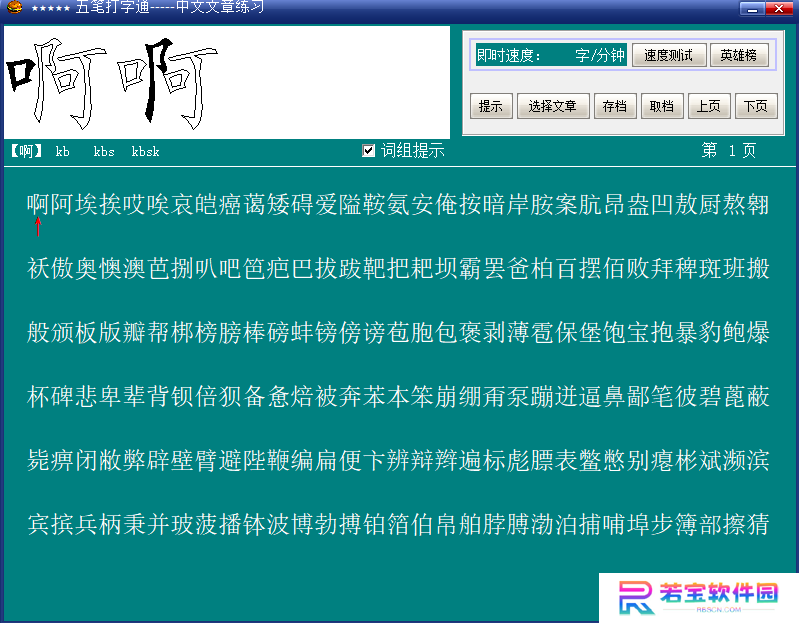Viewport: 799px width, 623px height.
Task: Click the 速度测试 speed test button
Action: (669, 55)
